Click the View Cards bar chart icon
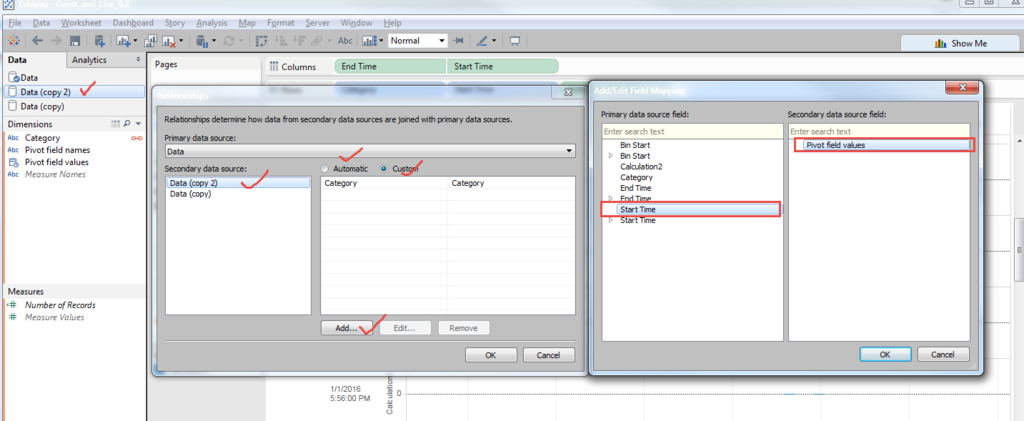1024x421 pixels. 368,41
